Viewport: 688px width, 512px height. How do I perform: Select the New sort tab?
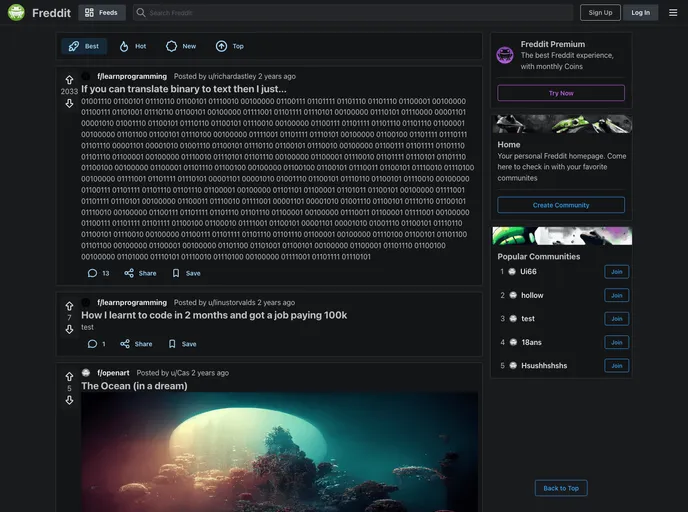(x=181, y=46)
